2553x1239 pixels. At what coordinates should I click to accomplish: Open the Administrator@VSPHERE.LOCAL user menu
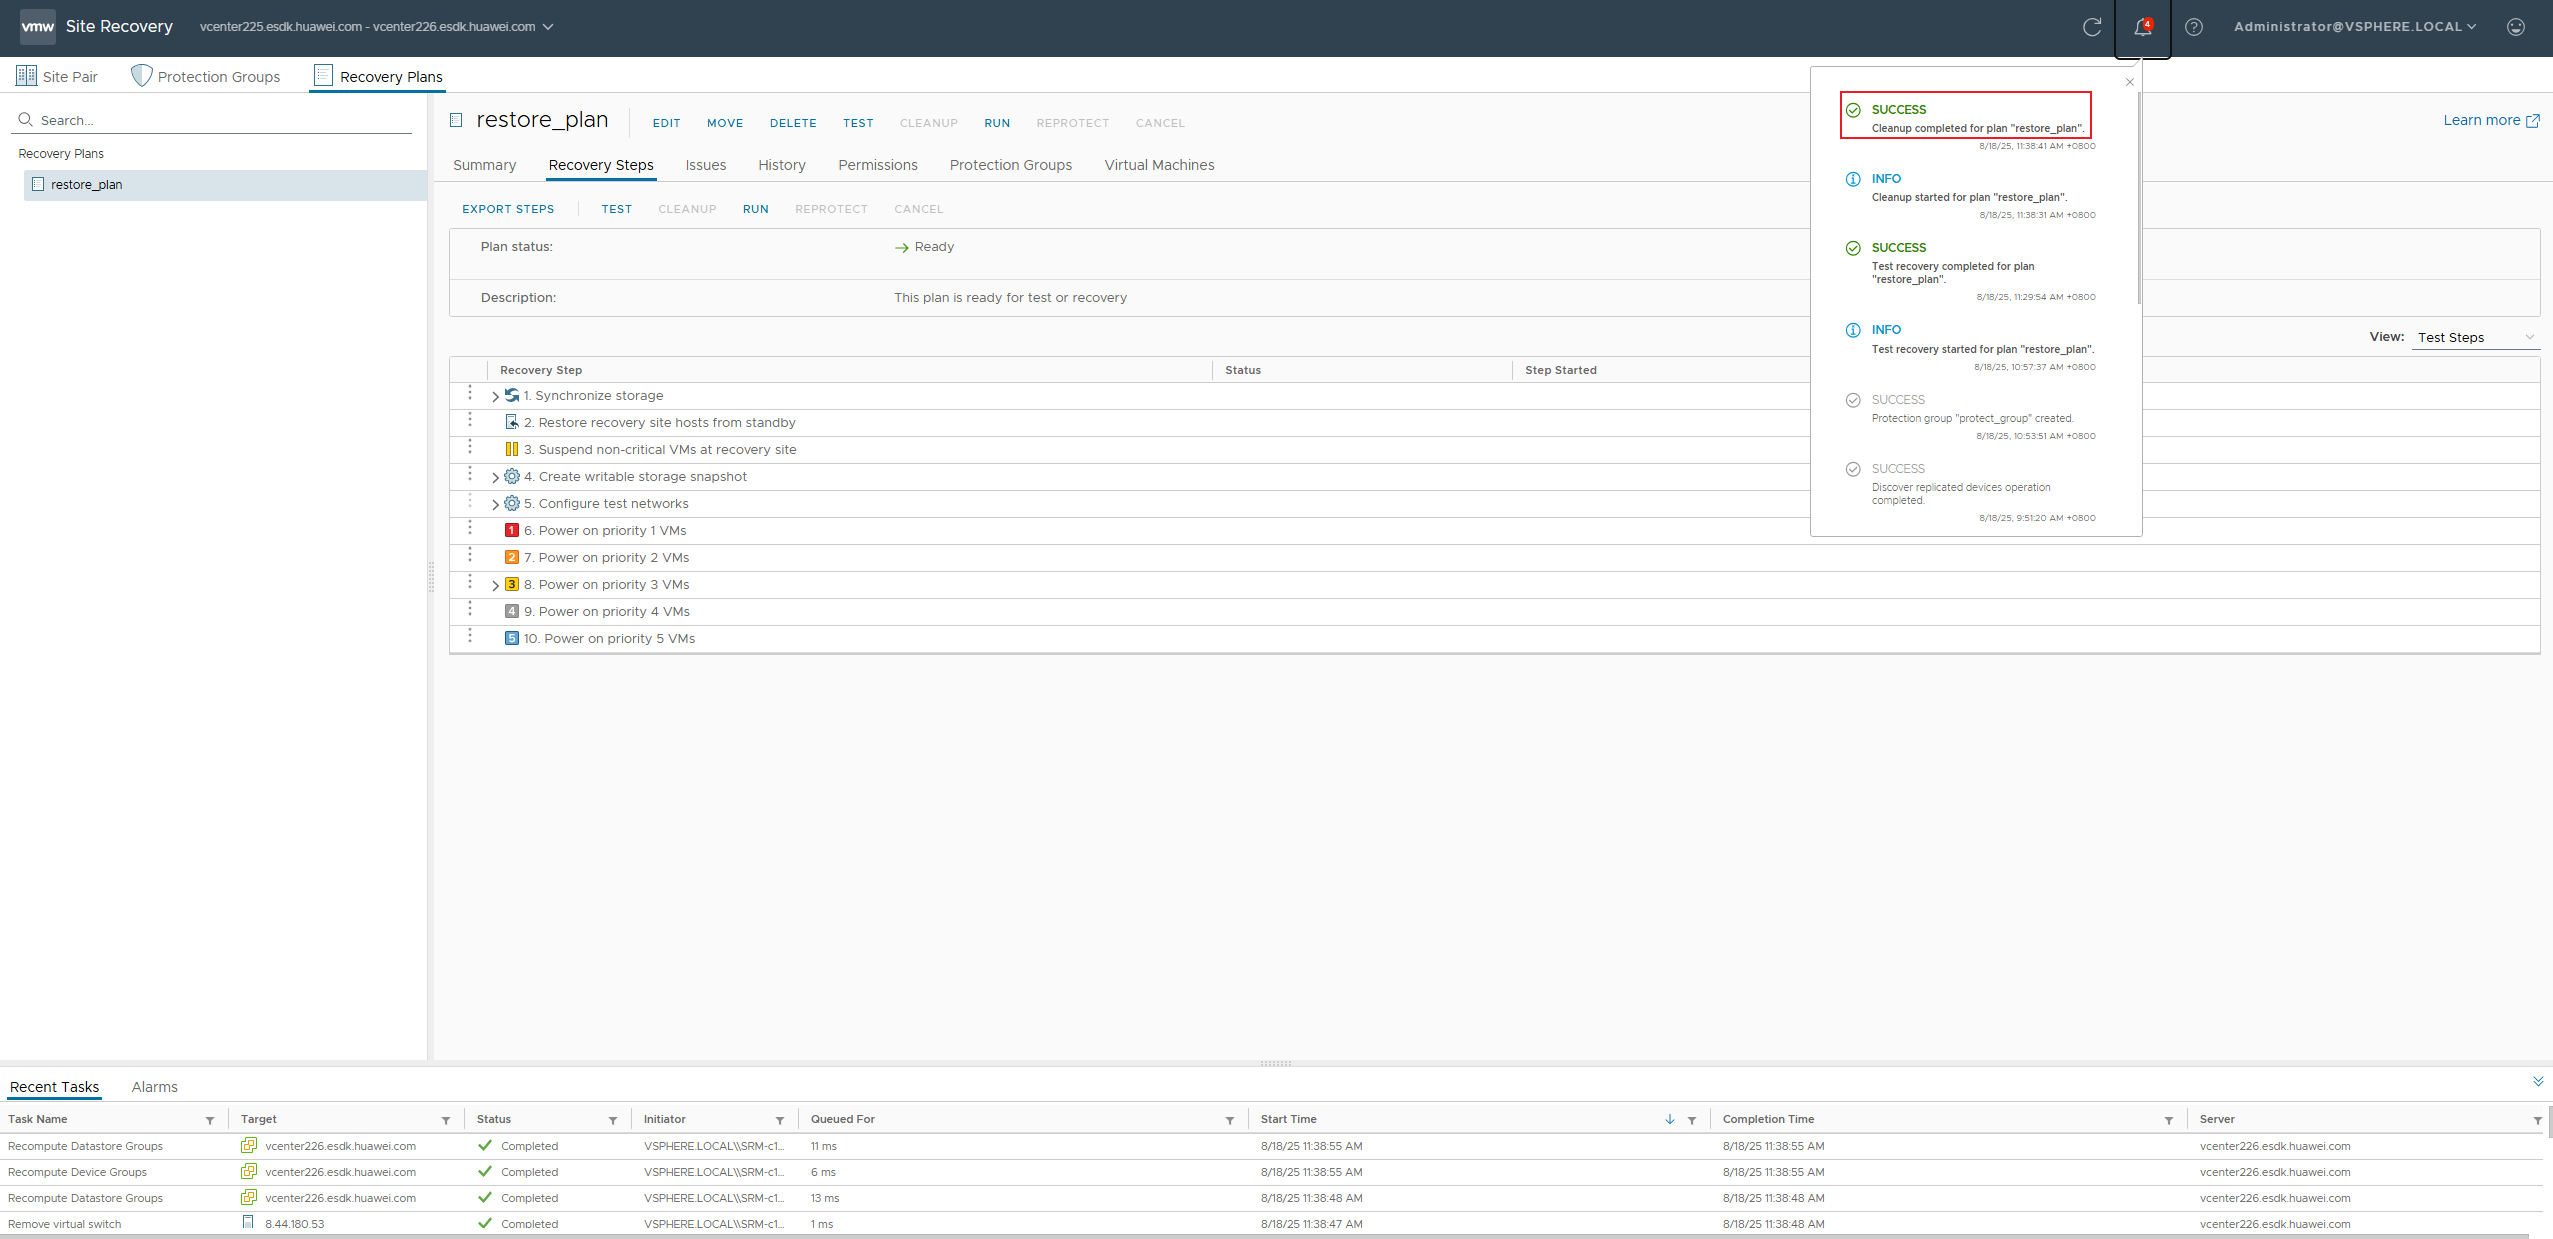(2355, 27)
